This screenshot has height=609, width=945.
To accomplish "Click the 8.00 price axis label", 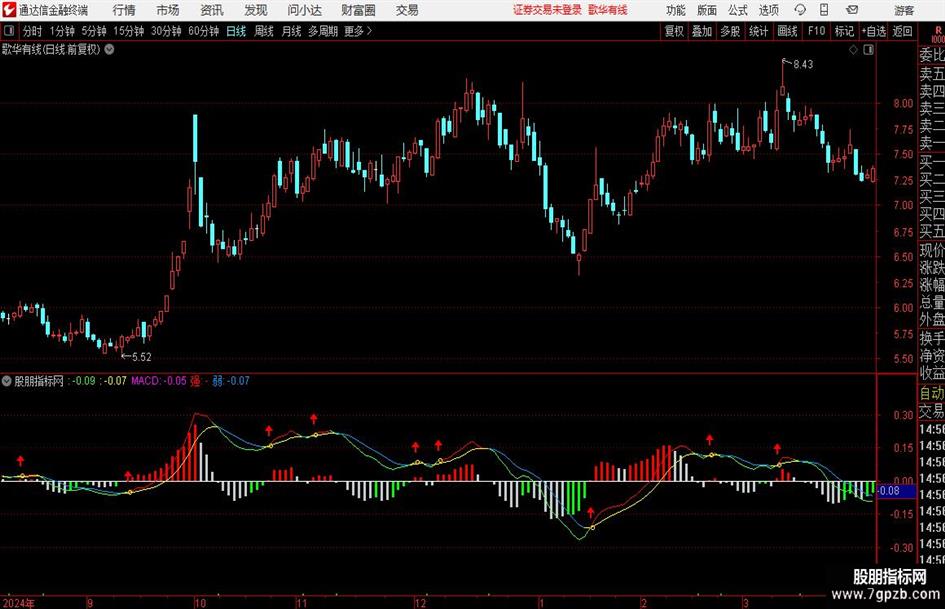I will (x=903, y=104).
